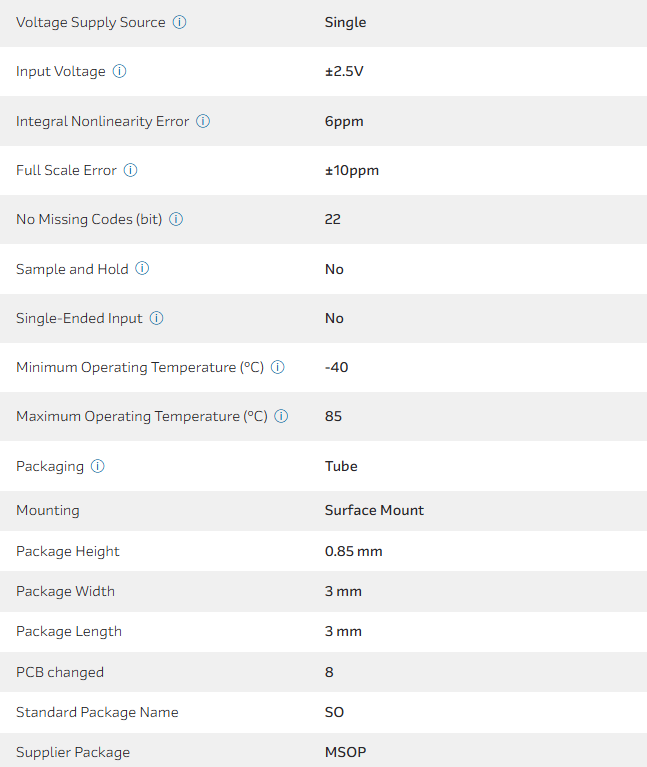Viewport: 647px width, 767px height.
Task: Show info for Full Scale Error
Action: click(x=130, y=170)
